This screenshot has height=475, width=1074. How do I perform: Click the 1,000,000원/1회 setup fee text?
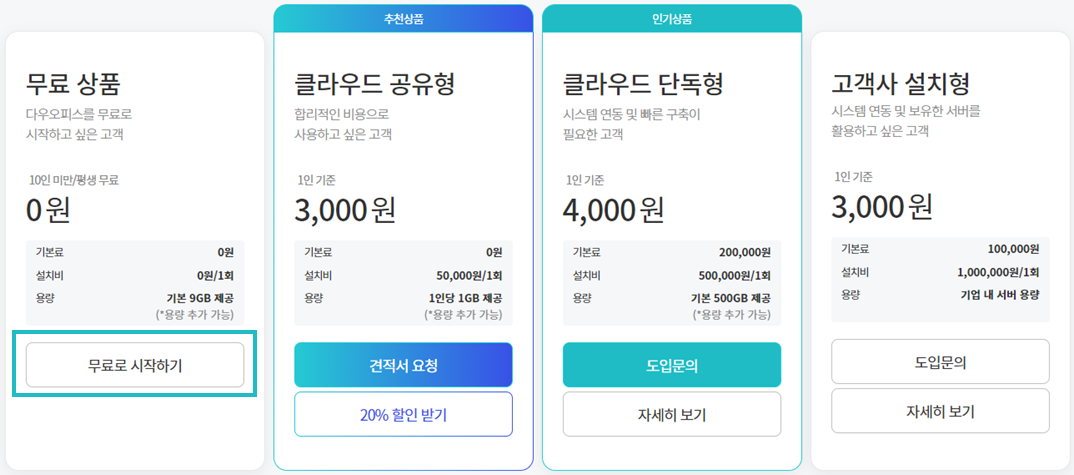coord(998,272)
